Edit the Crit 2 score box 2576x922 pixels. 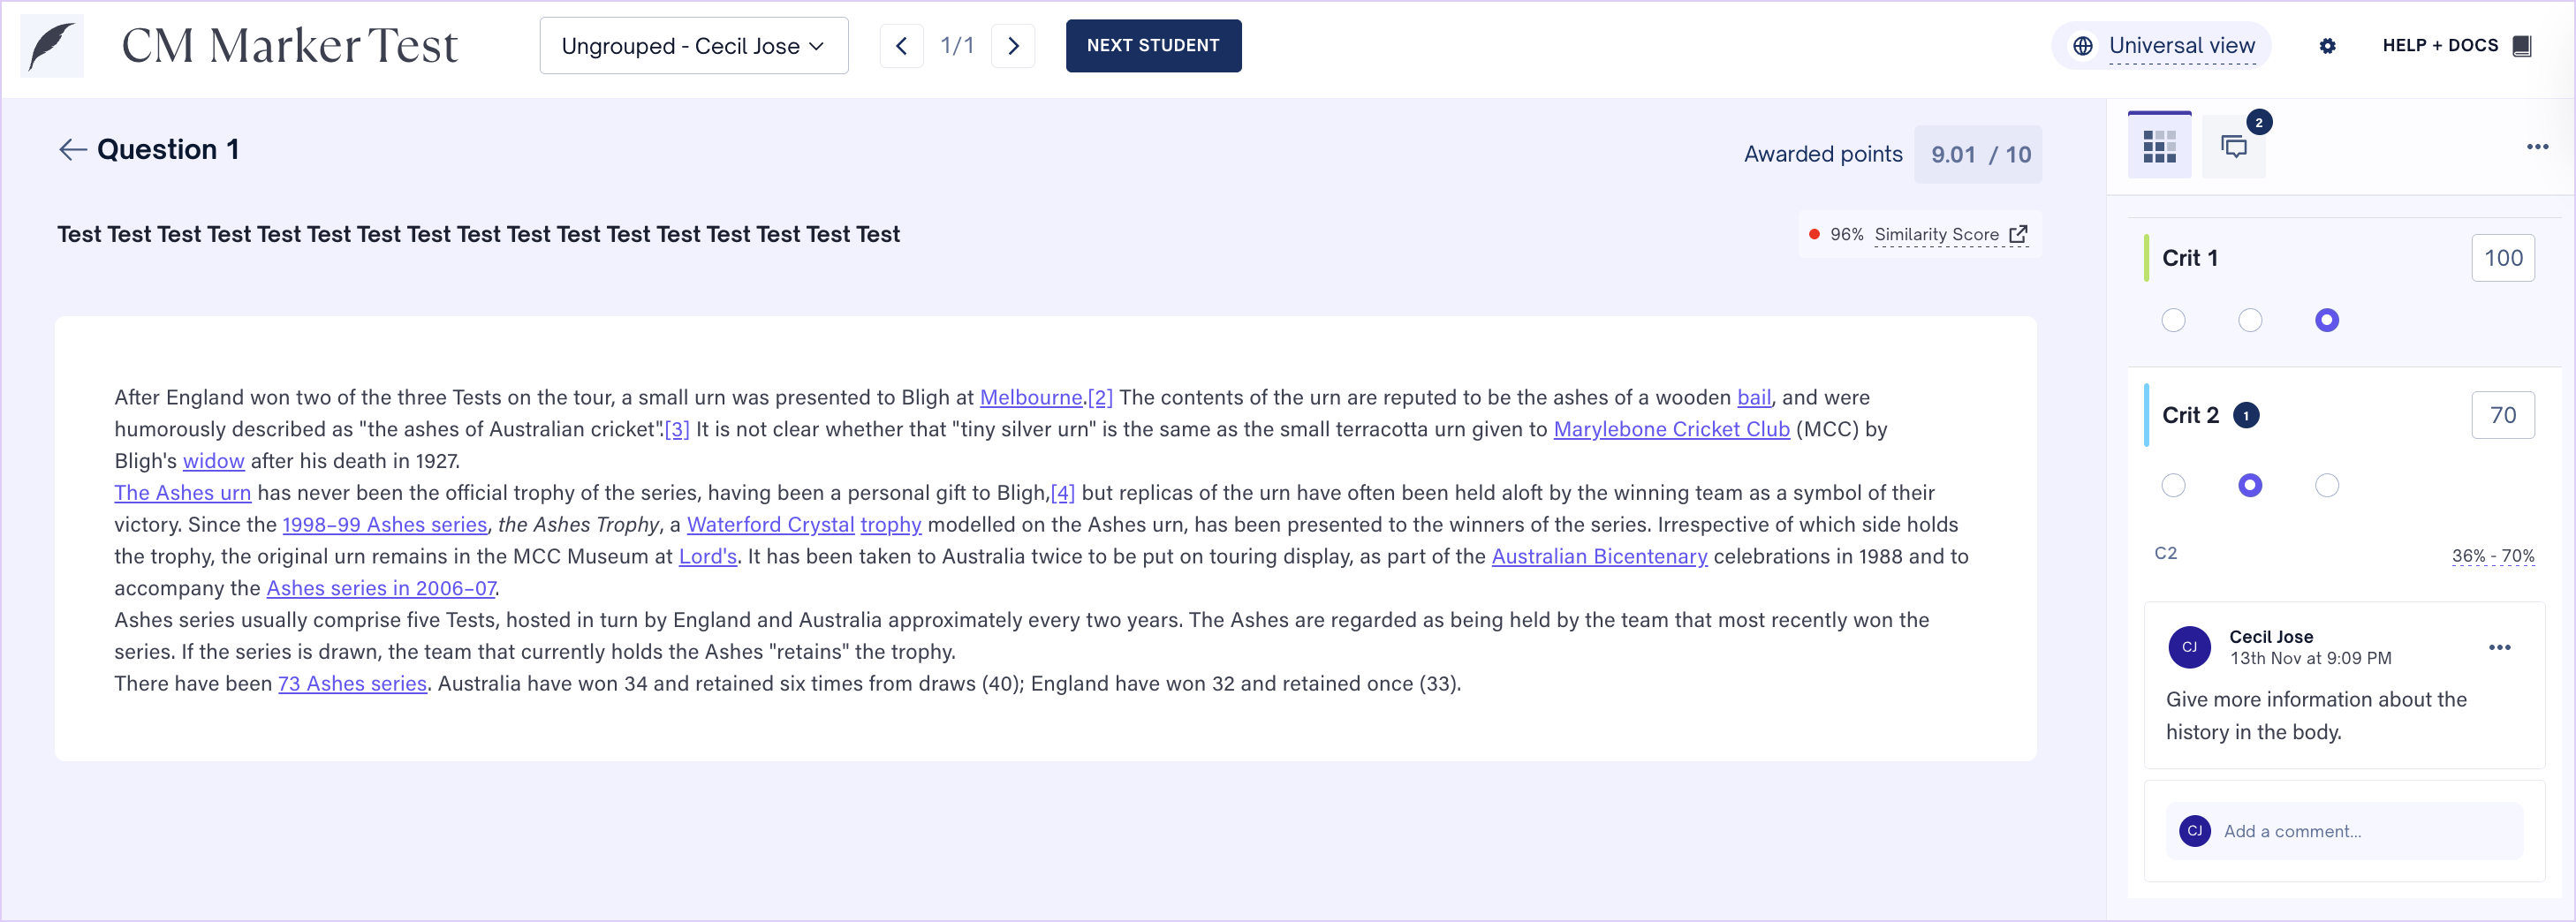click(x=2502, y=415)
